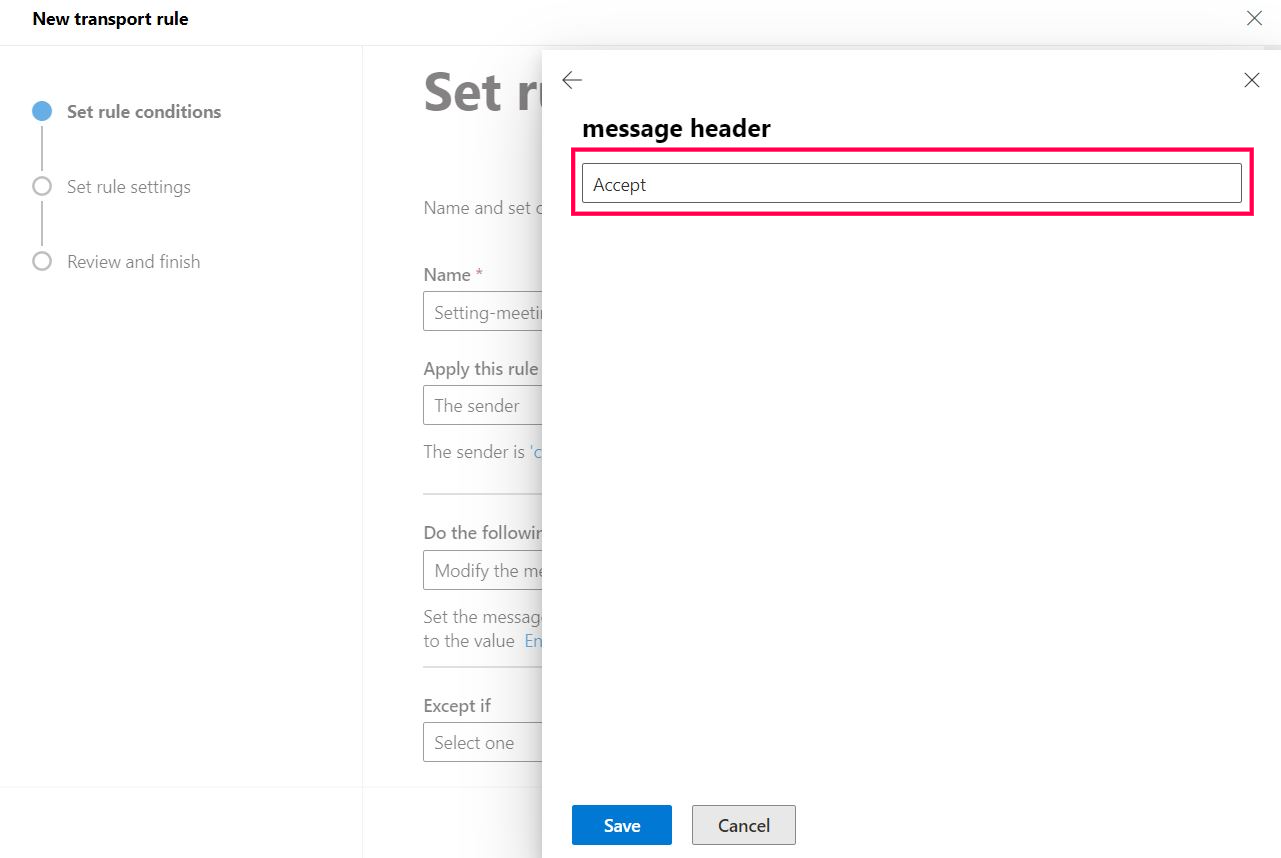Click the 'New transport rule' title text
This screenshot has height=858, width=1281.
coord(110,19)
